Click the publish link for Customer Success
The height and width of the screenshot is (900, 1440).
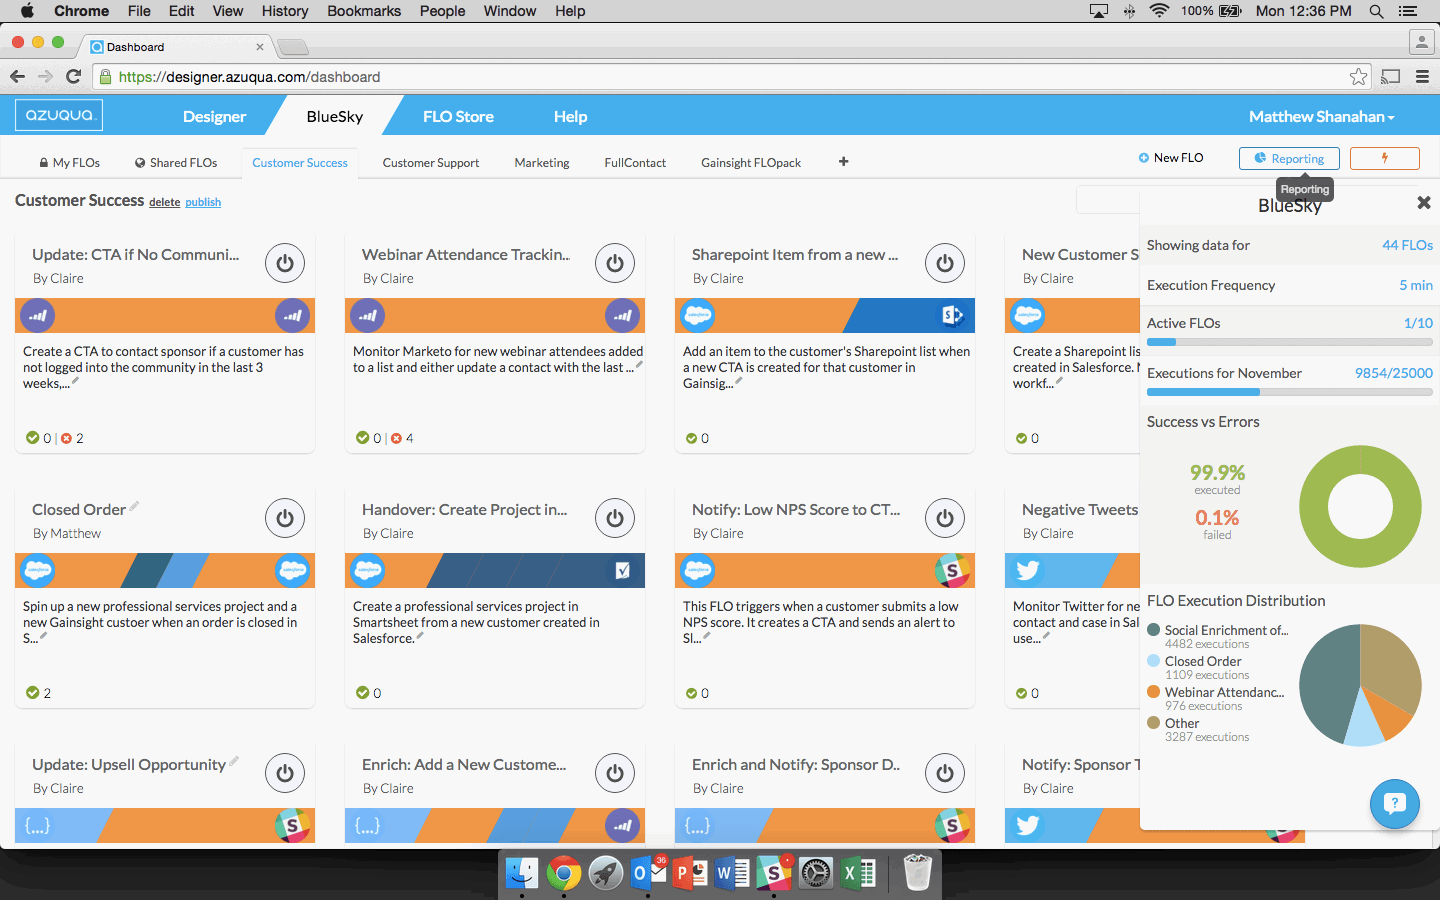203,202
